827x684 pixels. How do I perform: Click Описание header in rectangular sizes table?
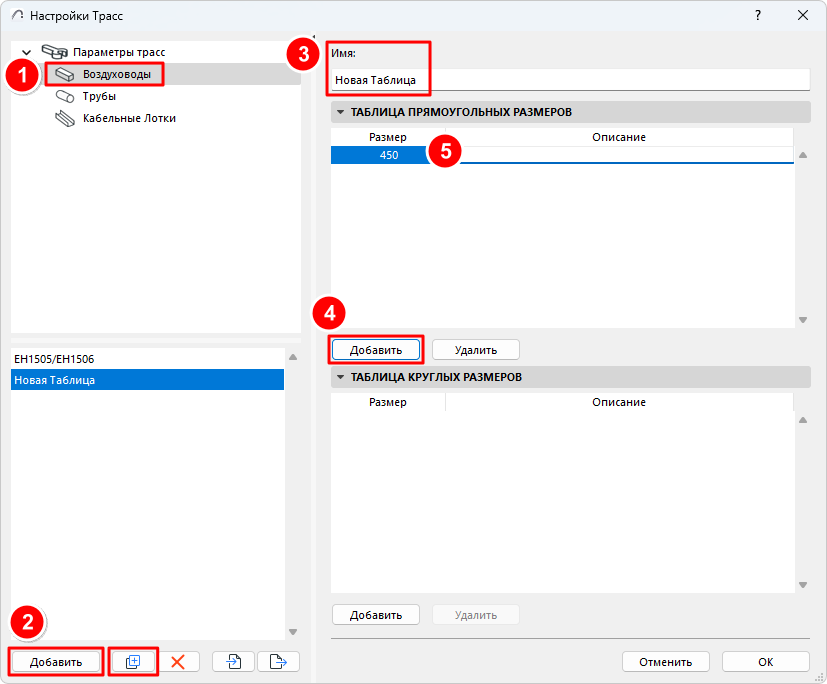tap(619, 137)
